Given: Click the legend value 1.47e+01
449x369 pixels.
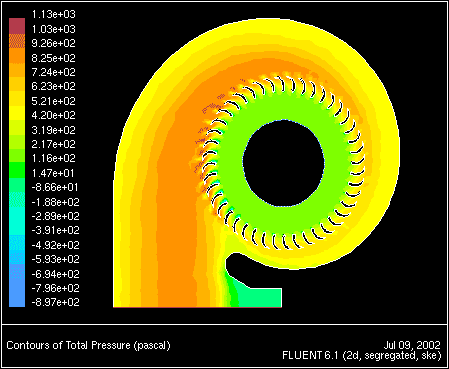Looking at the screenshot, I should click(x=53, y=173).
